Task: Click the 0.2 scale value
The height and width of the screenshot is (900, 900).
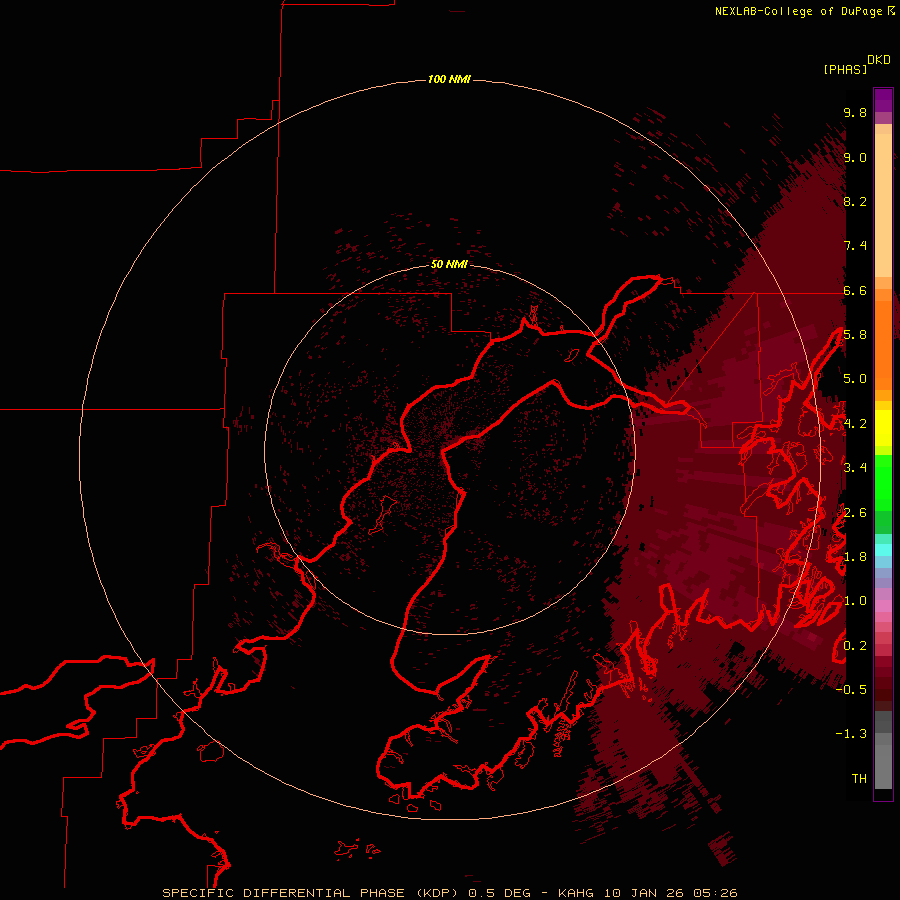Action: (855, 646)
